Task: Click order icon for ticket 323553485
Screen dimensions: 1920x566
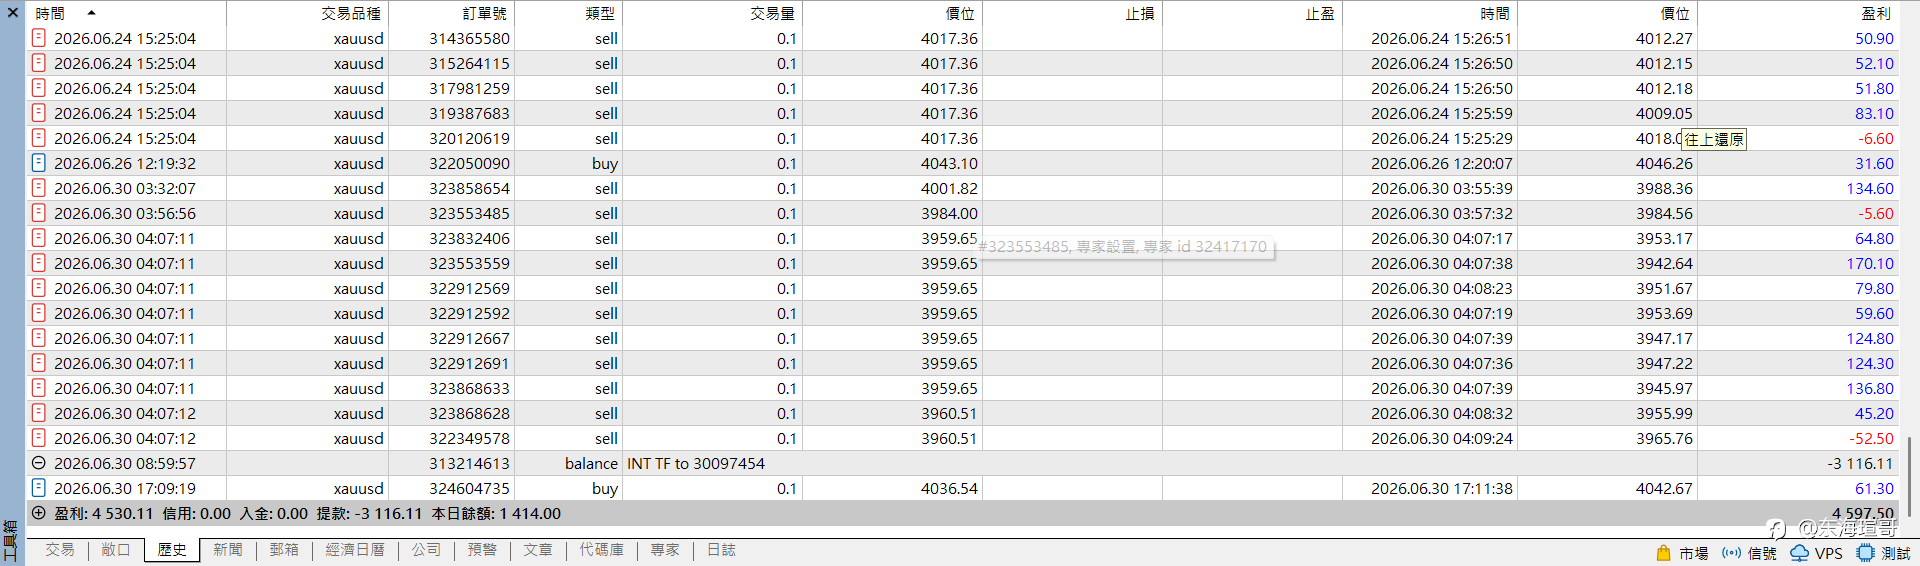Action: tap(39, 213)
